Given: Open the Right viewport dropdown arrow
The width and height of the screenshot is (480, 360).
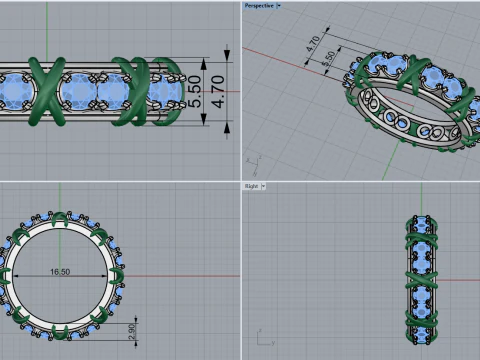Looking at the screenshot, I should 263,186.
